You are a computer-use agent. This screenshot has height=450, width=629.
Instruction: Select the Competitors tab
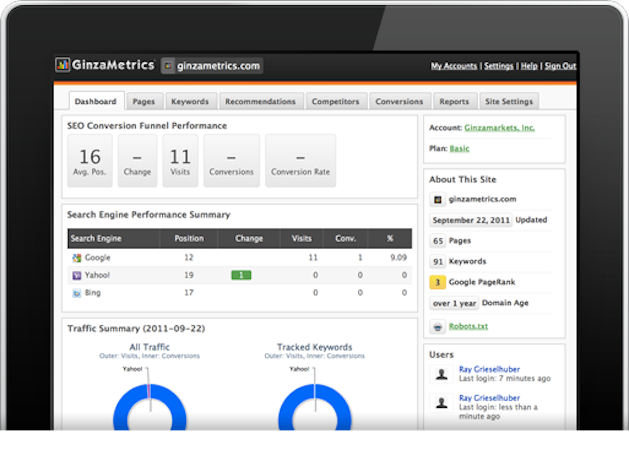pyautogui.click(x=336, y=101)
